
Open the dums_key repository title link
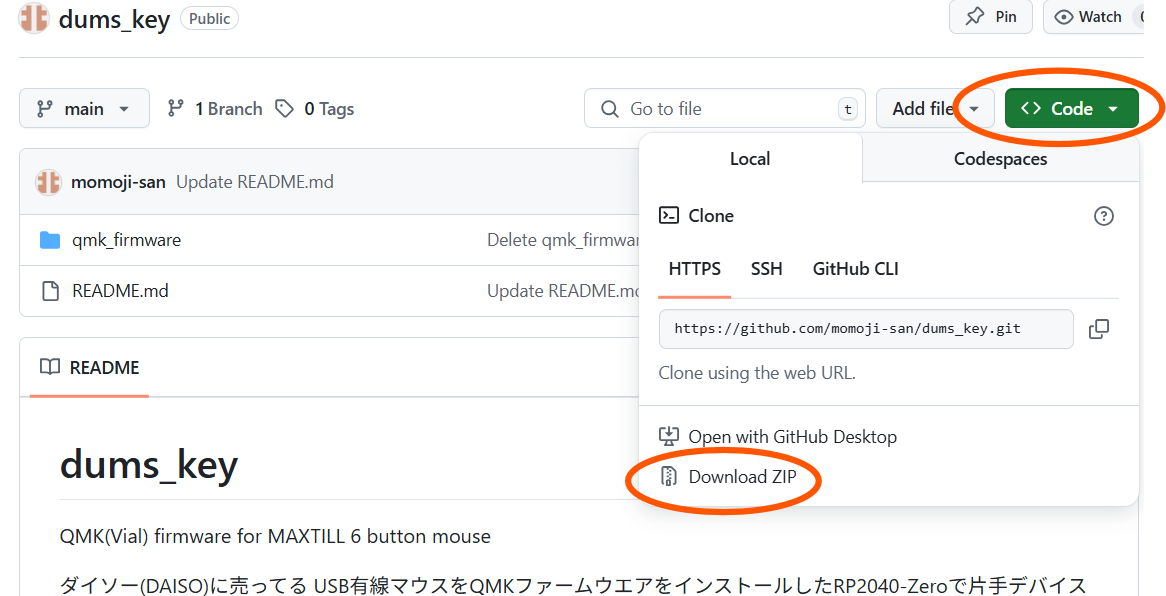click(115, 19)
